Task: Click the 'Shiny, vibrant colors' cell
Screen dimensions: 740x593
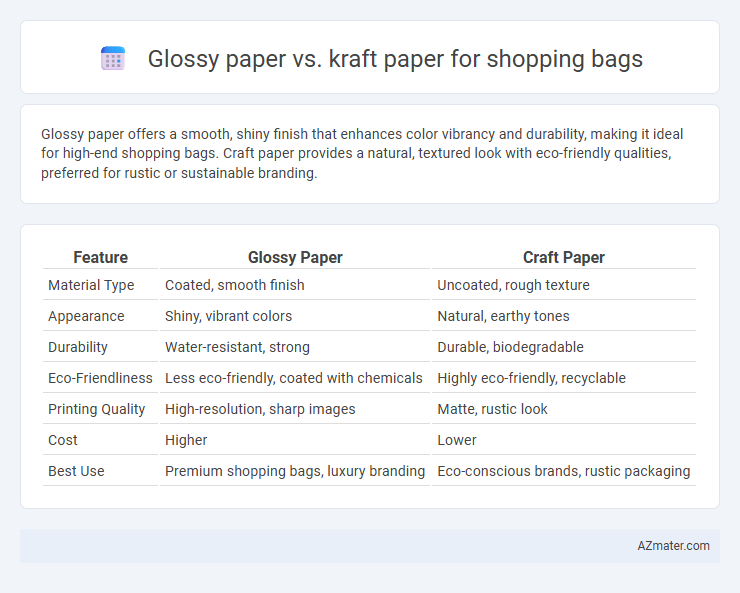Action: point(295,316)
